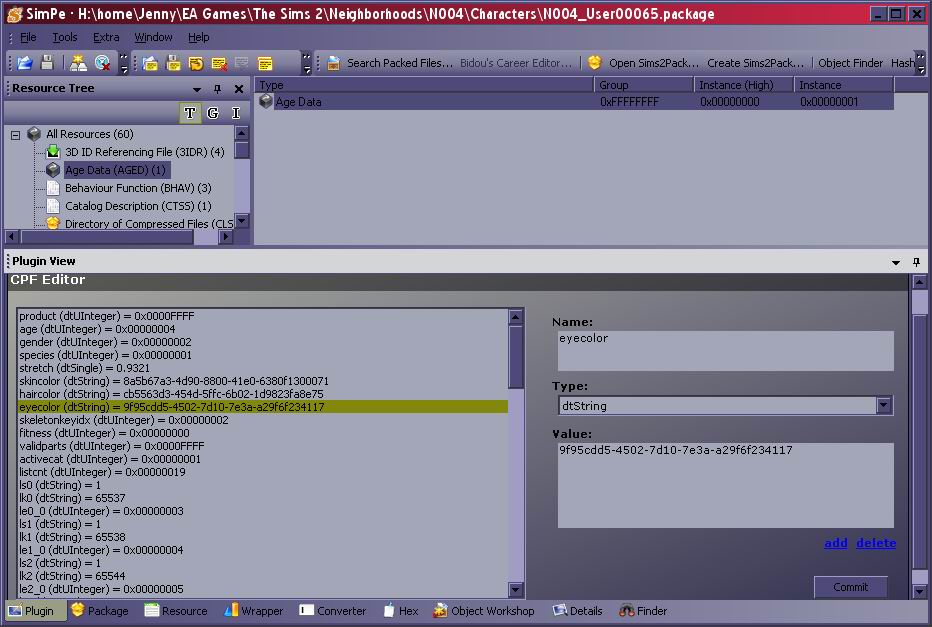Open the Help menu
Viewport: 932px width, 627px height.
199,37
